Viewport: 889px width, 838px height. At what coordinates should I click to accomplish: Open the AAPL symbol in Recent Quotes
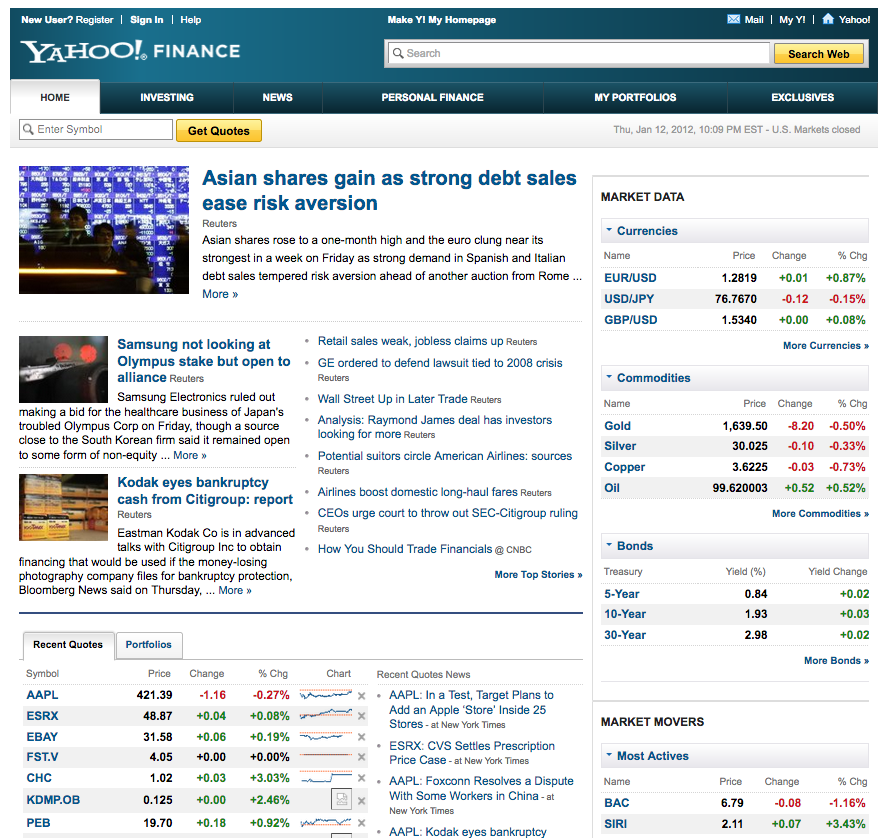pos(43,695)
